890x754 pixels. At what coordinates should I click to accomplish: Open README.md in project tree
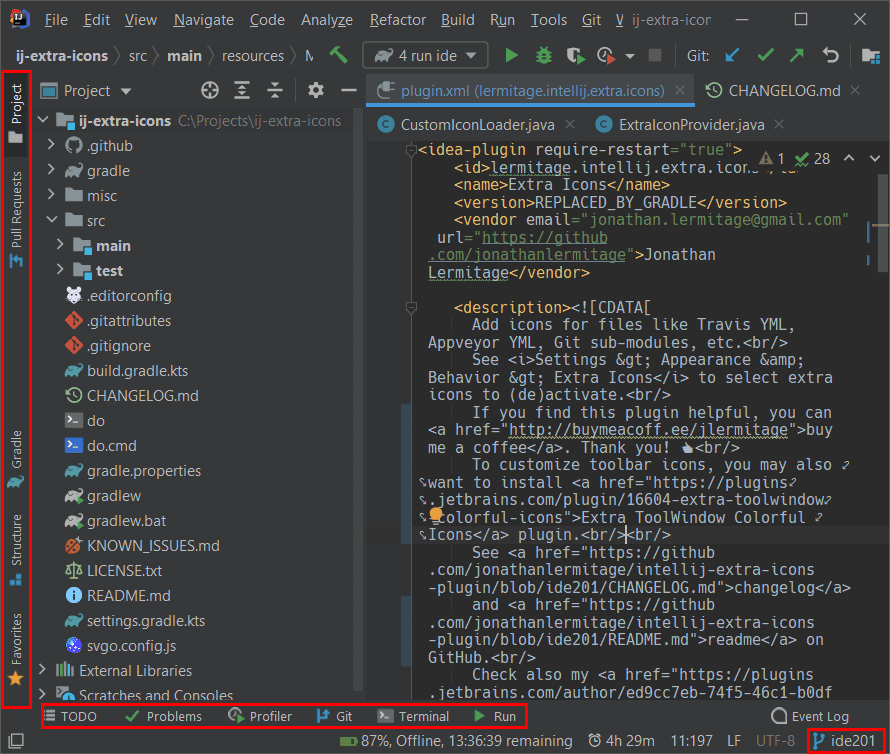(x=128, y=596)
